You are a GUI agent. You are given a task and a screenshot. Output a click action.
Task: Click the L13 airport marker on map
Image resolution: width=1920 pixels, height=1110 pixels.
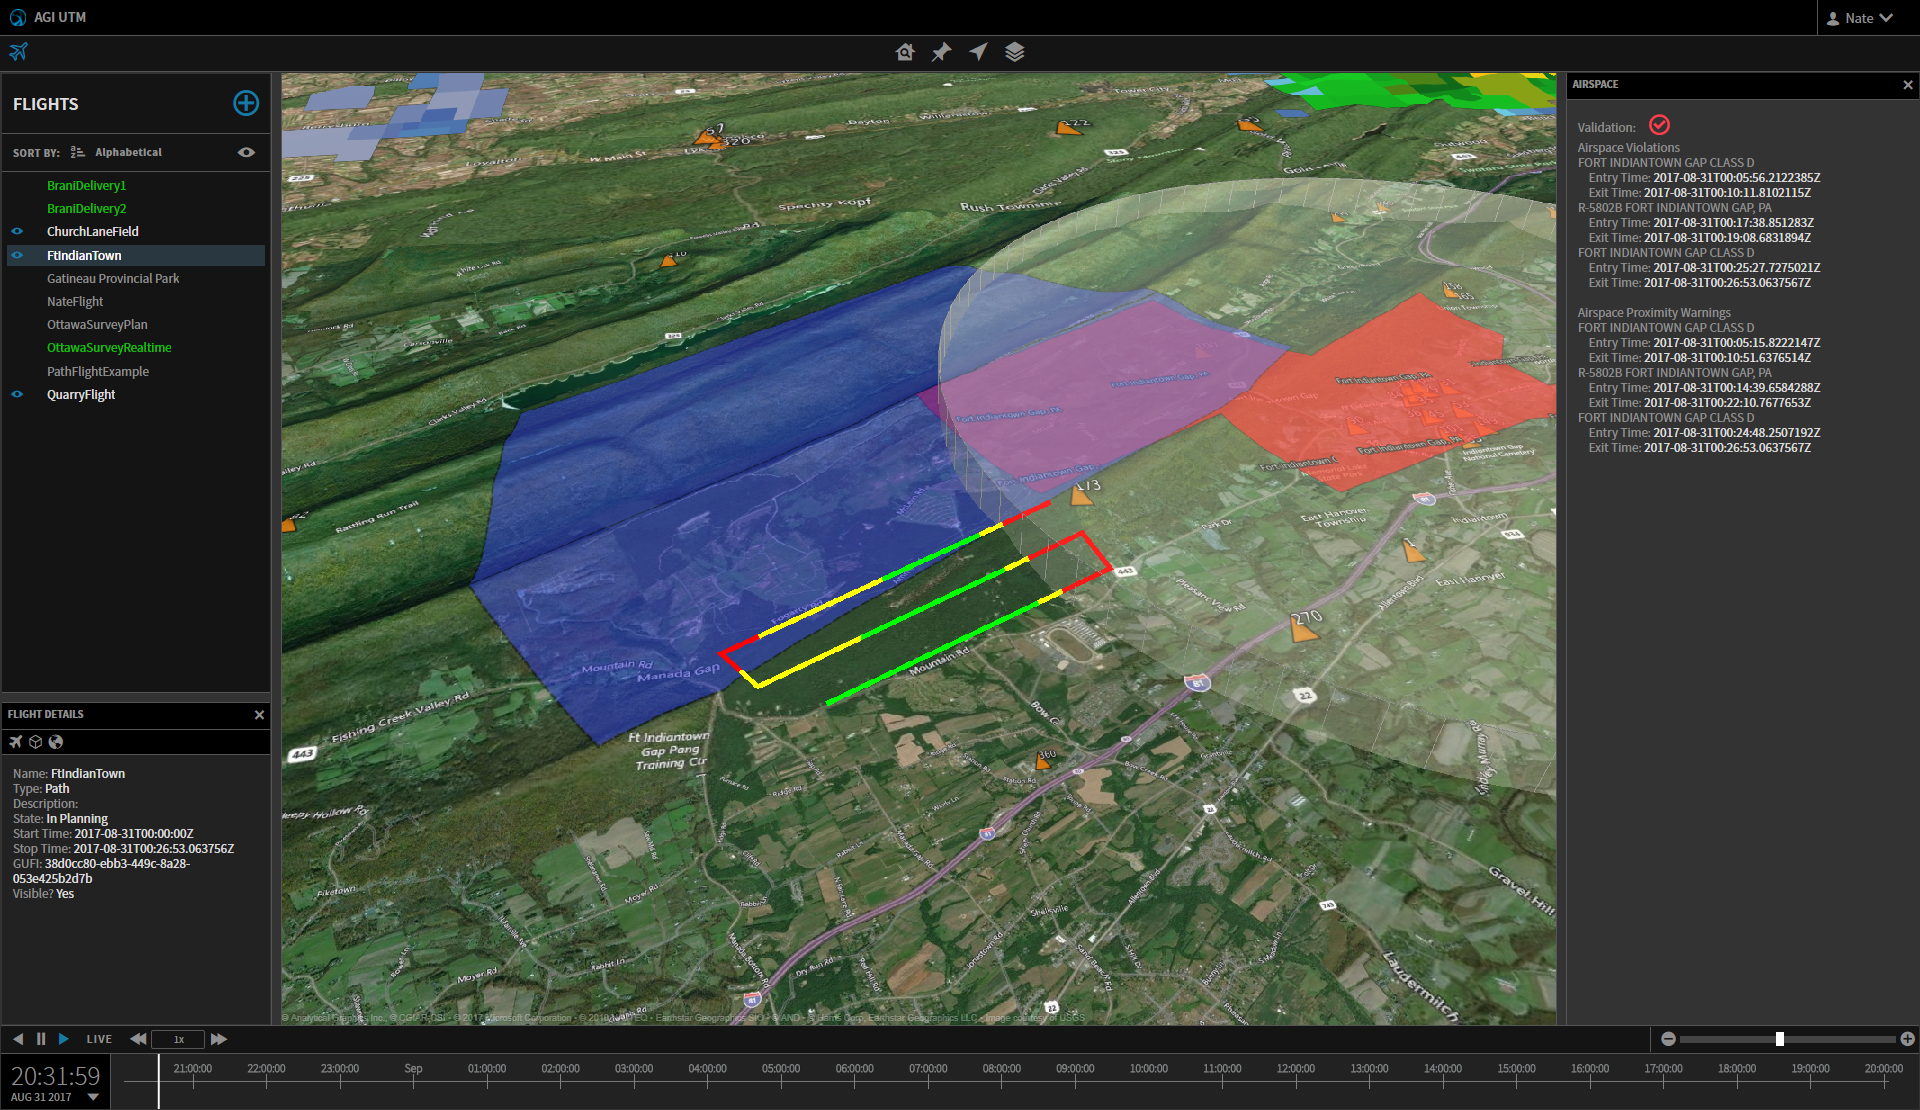(x=1084, y=491)
